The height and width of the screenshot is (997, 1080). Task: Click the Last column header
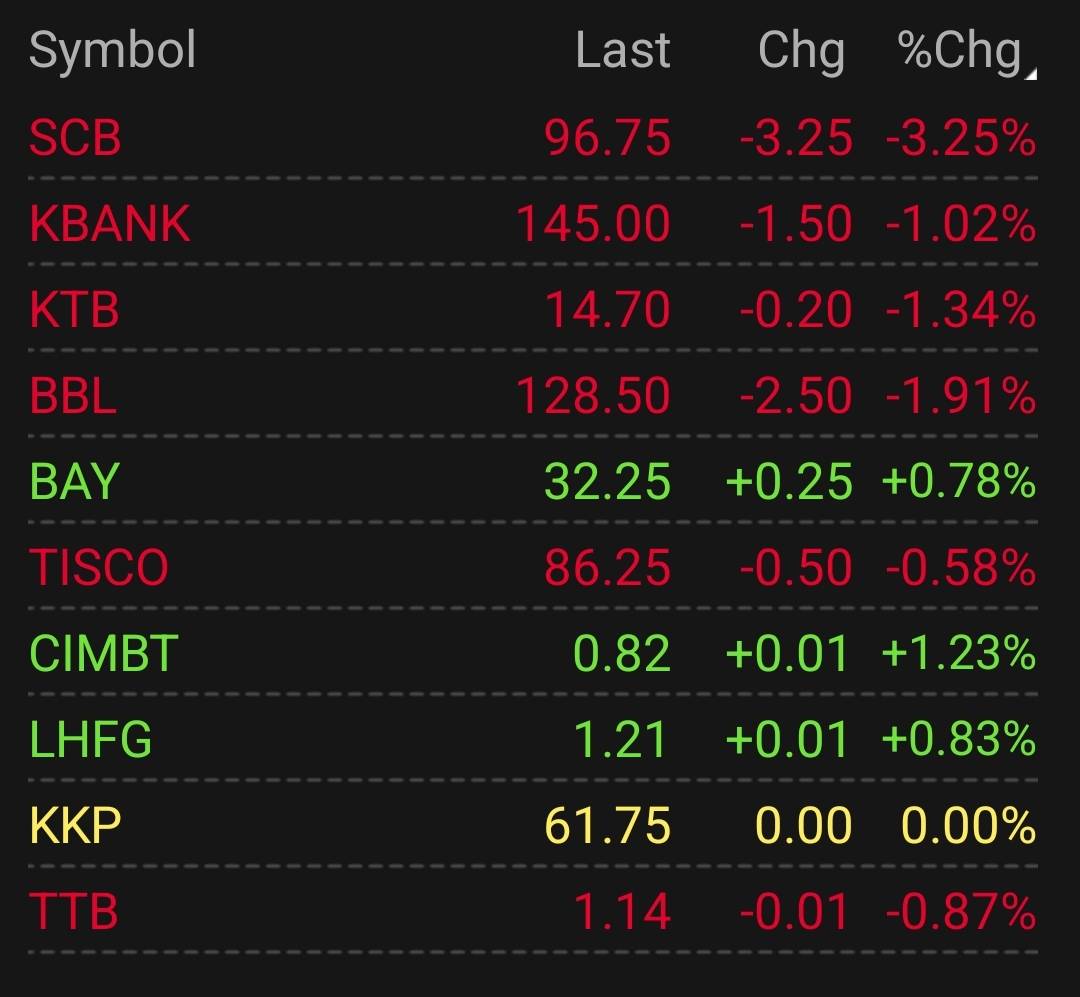(x=623, y=50)
